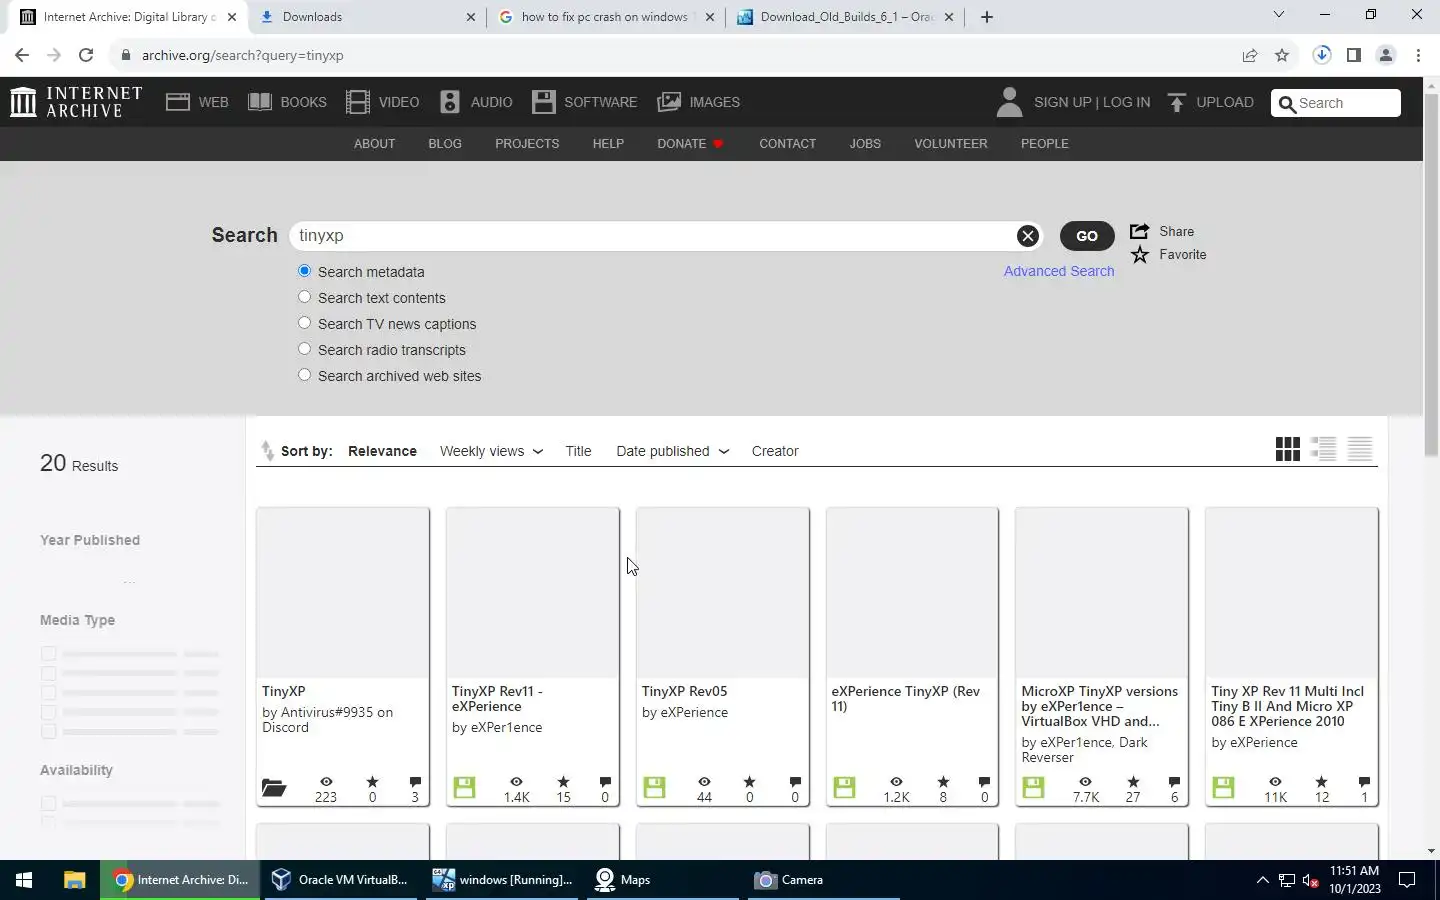The height and width of the screenshot is (900, 1440).
Task: Switch to tile grid view
Action: pos(1288,449)
